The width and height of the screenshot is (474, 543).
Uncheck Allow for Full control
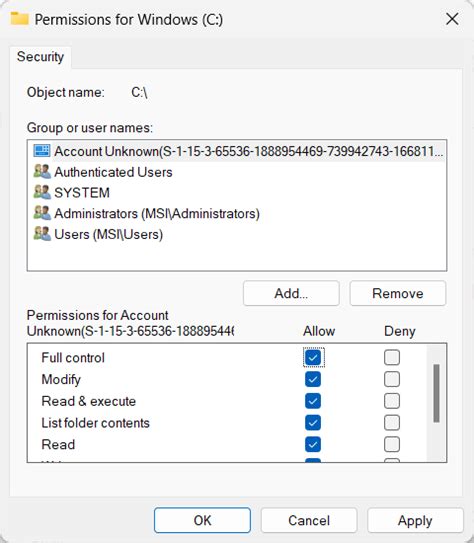[x=313, y=357]
